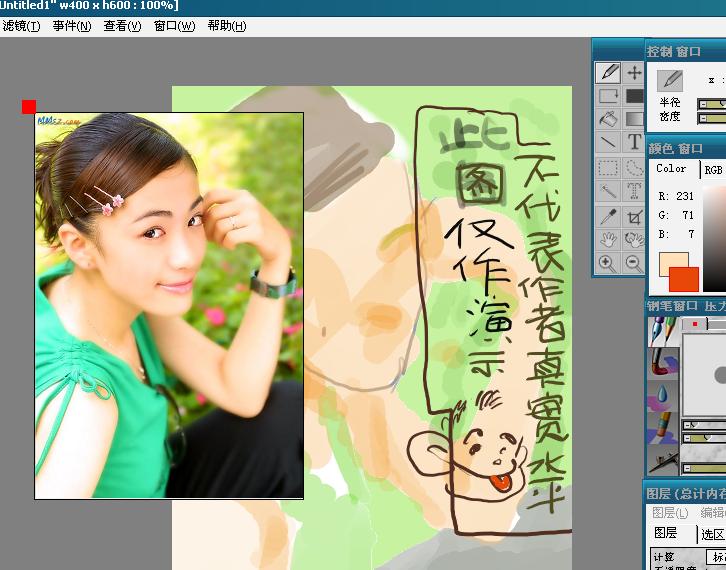Select the move layer tool

(x=634, y=72)
